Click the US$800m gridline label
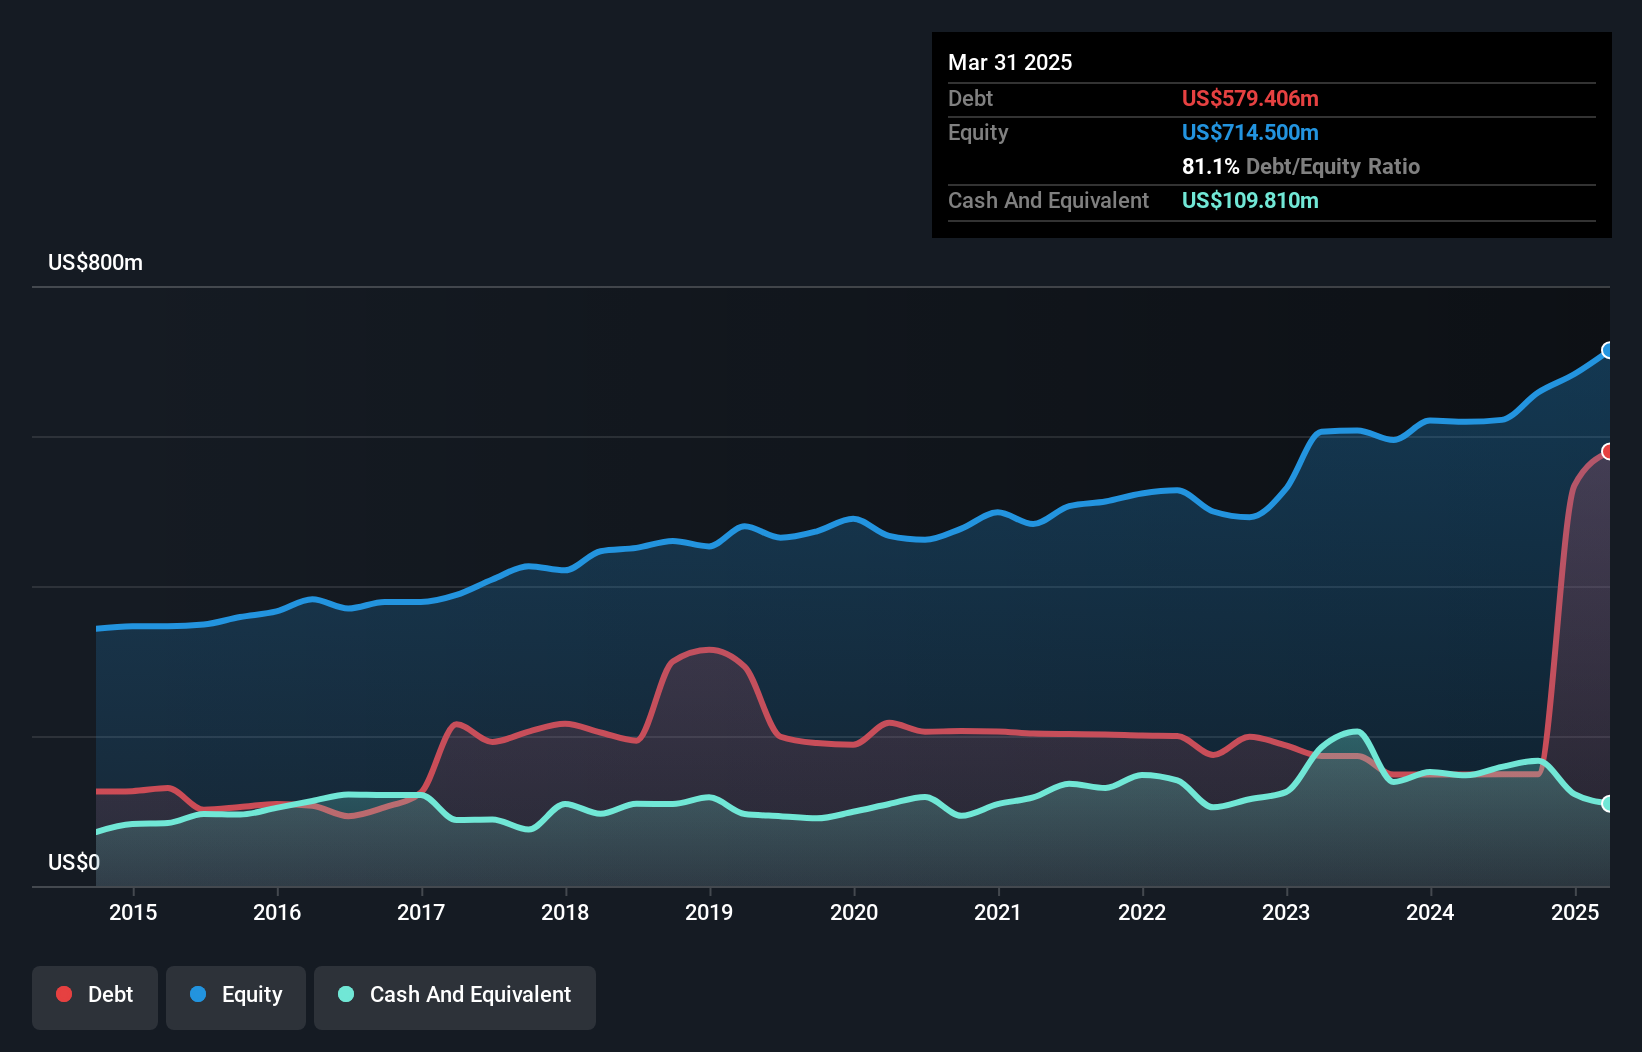This screenshot has height=1052, width=1642. 95,262
